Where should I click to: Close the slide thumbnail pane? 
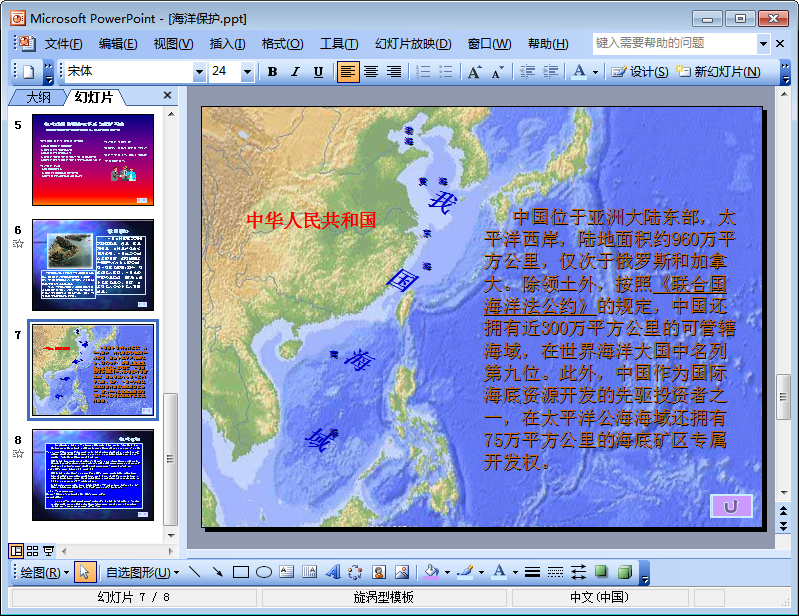(x=168, y=95)
